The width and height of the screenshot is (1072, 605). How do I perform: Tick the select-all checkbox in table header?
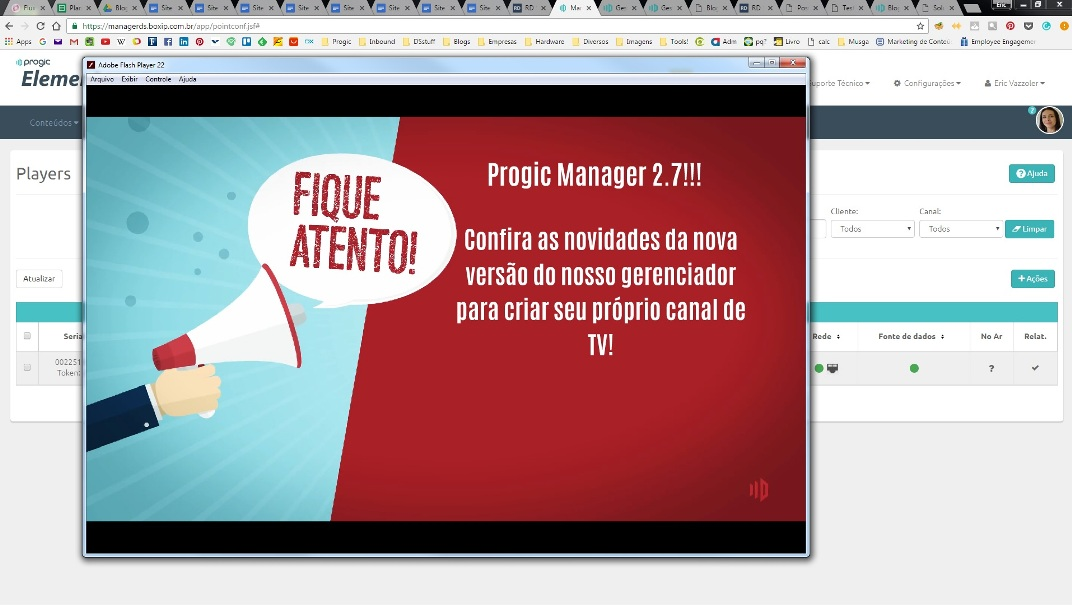click(27, 336)
